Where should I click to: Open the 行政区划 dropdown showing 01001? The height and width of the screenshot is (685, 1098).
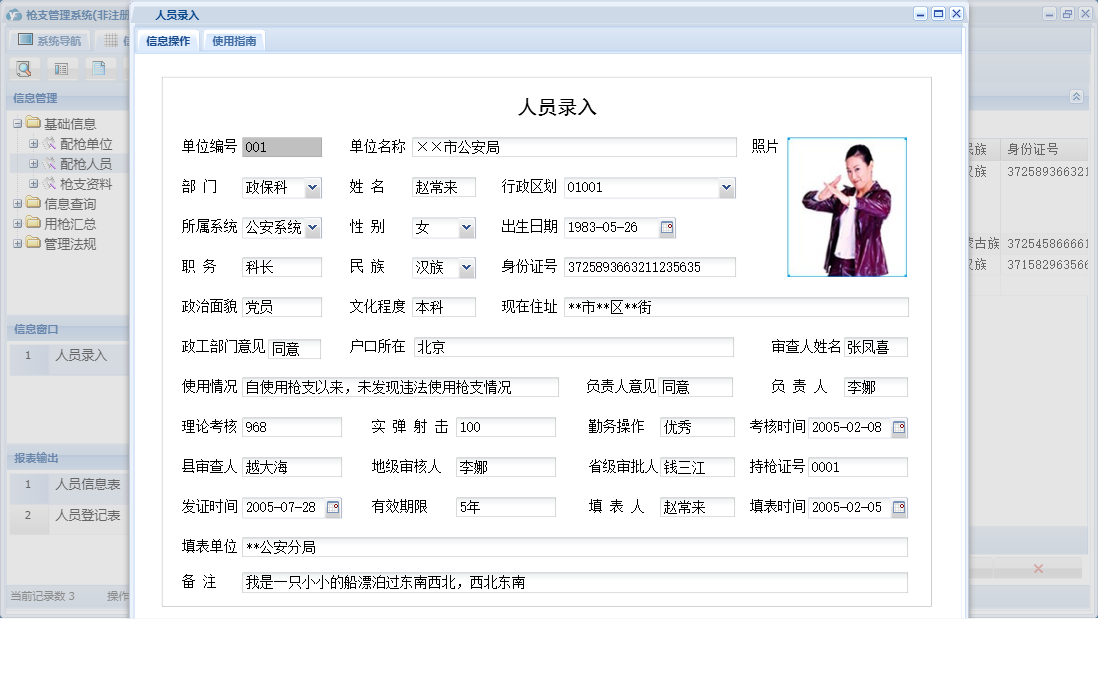(727, 187)
